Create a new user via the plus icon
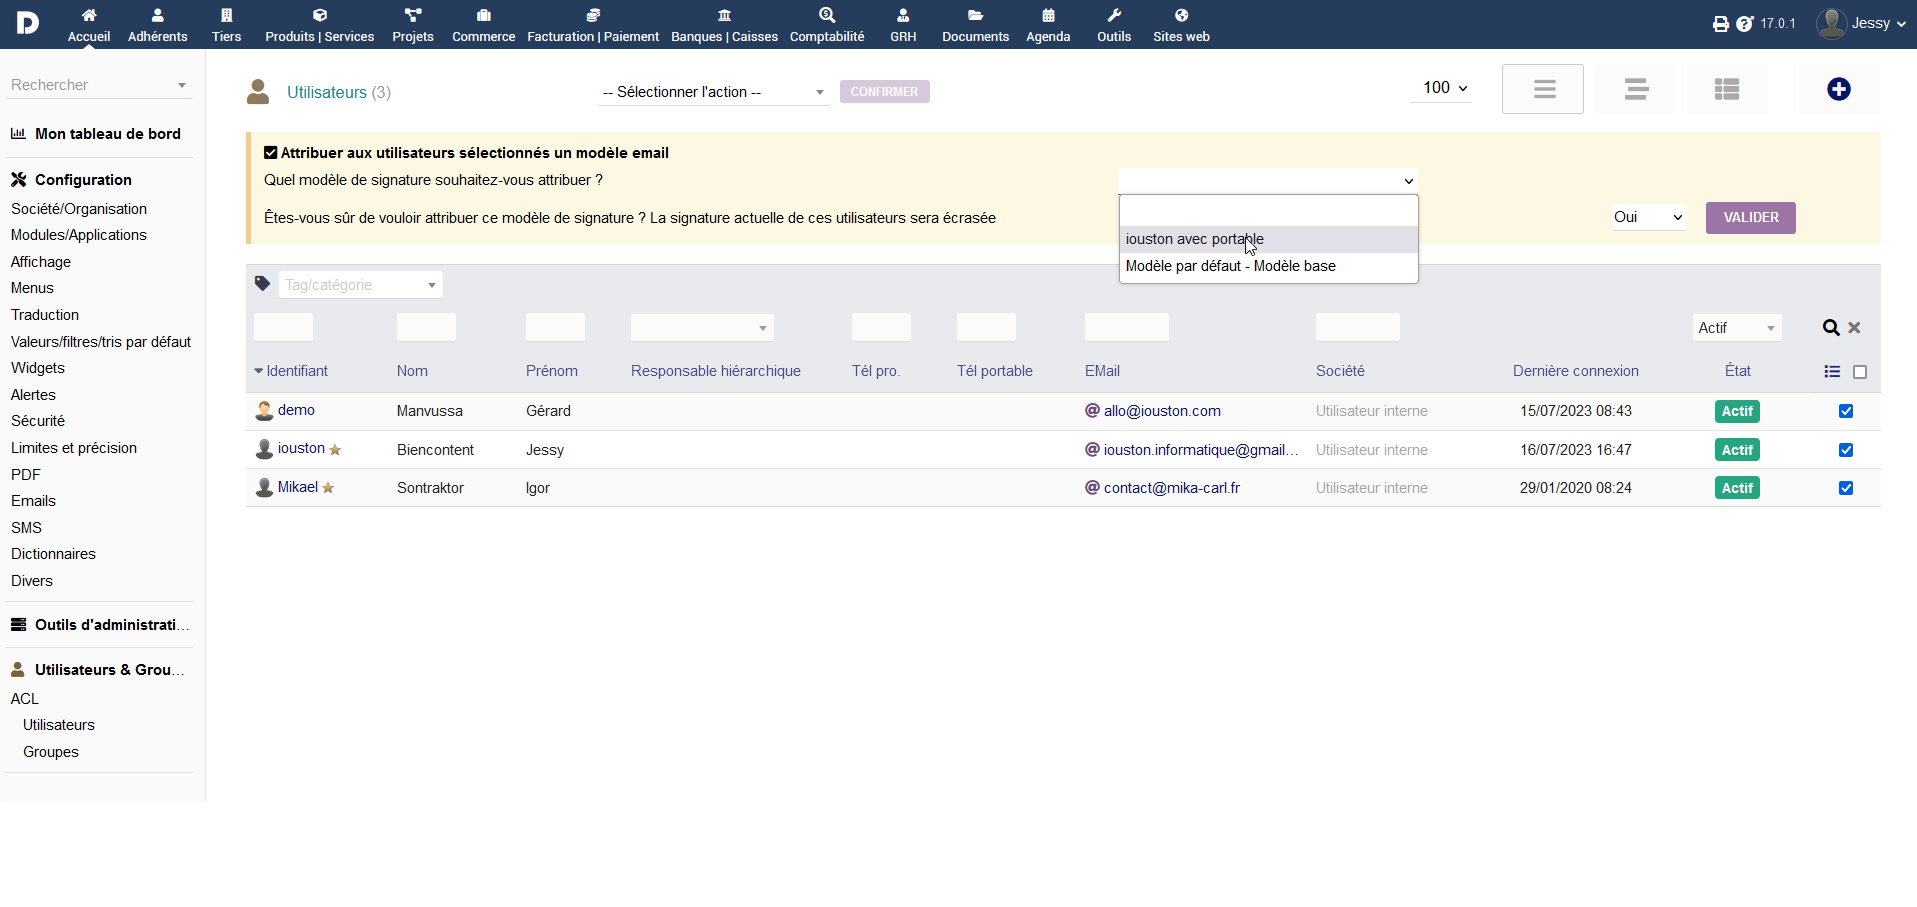1917x907 pixels. pyautogui.click(x=1838, y=89)
